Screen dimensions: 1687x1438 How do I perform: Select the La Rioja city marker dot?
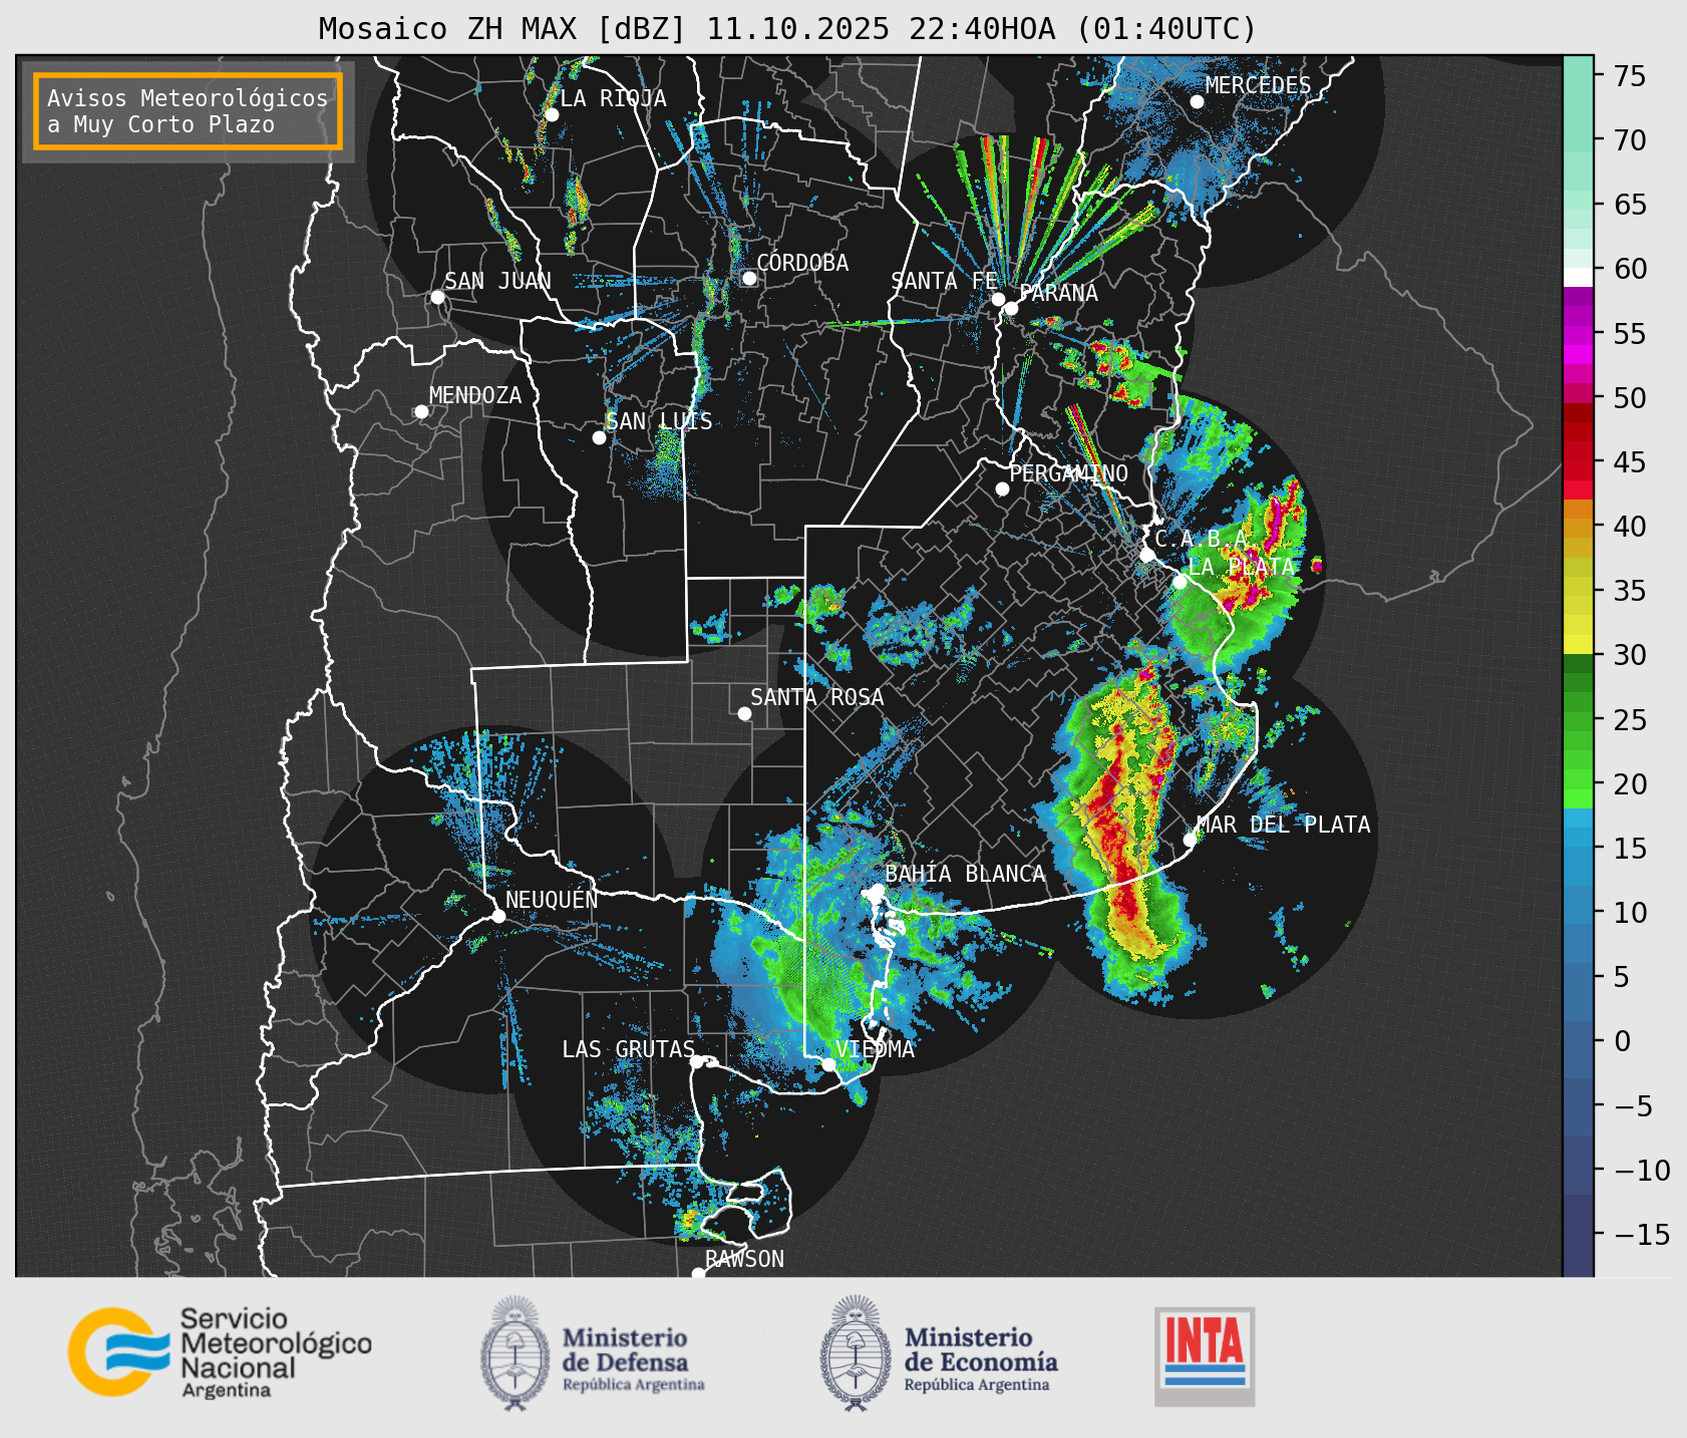(551, 115)
